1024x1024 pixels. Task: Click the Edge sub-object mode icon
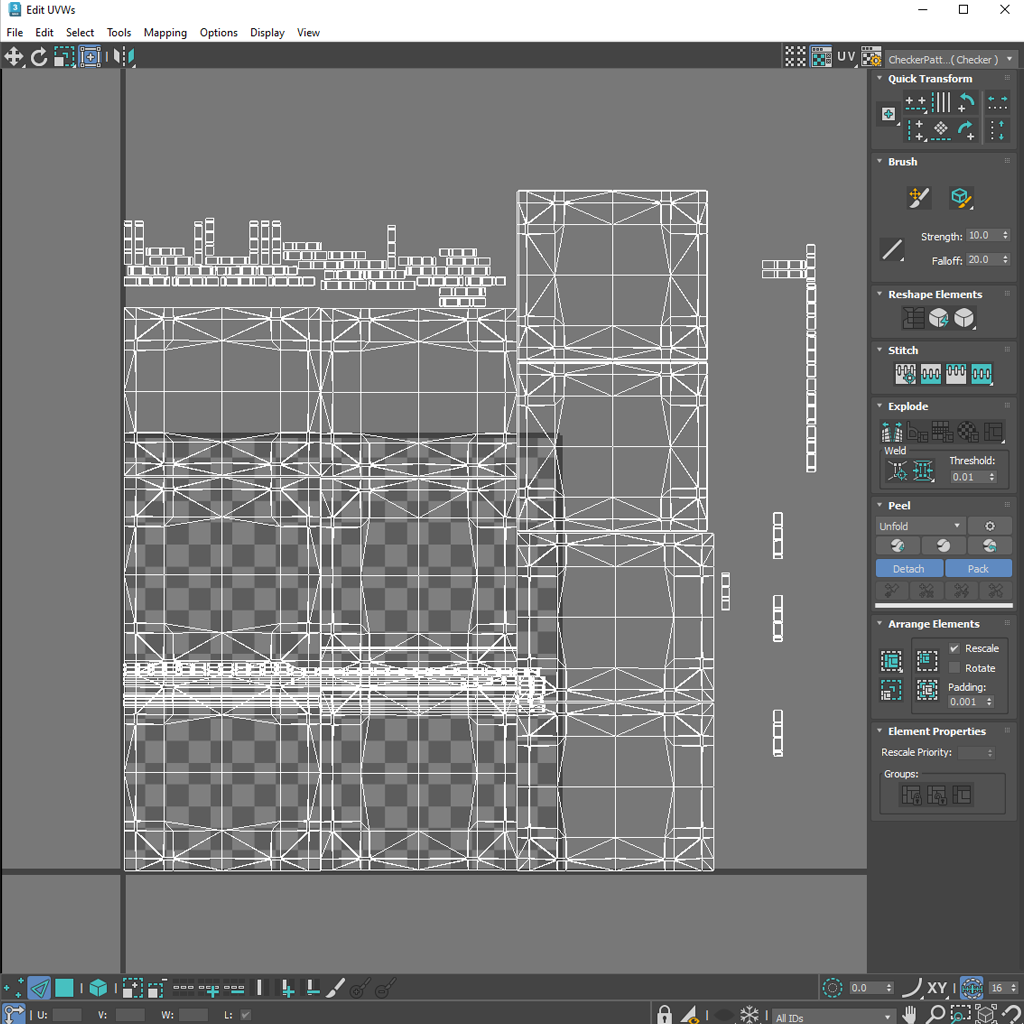click(39, 988)
